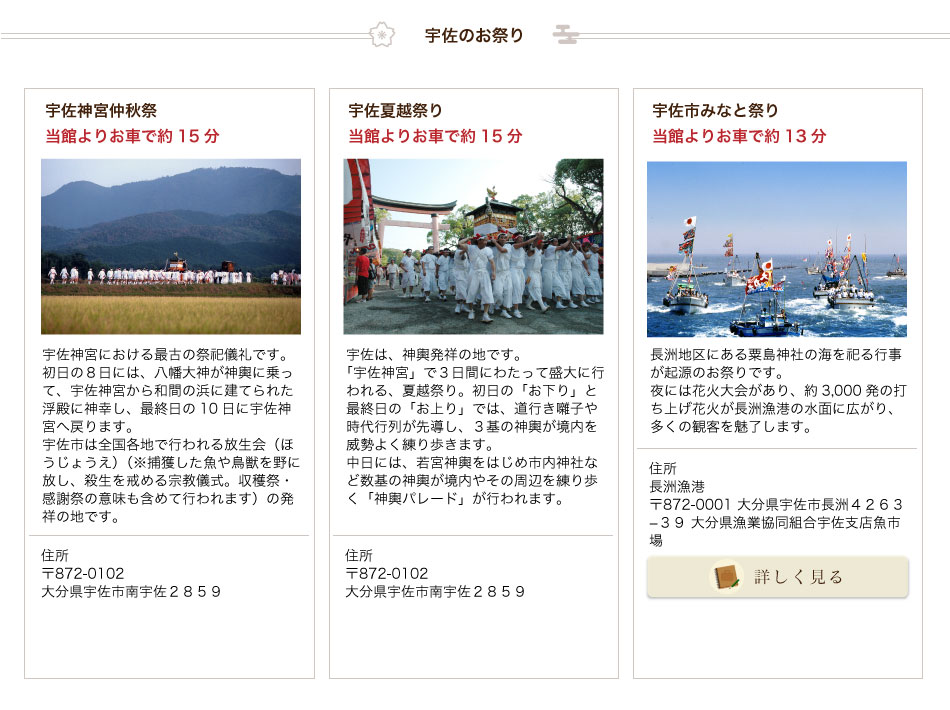The image size is (950, 710).
Task: Open the decorated fishing boats photo
Action: 777,249
